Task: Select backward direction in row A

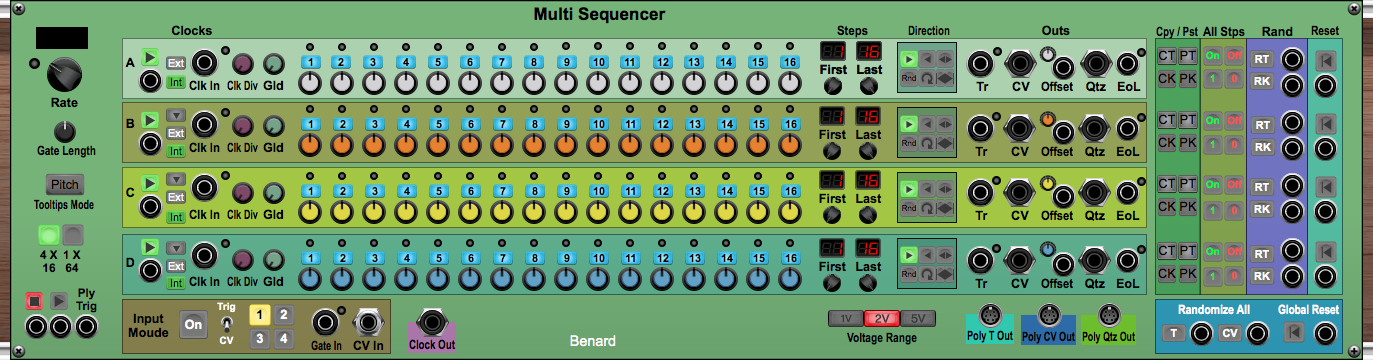Action: coord(927,58)
